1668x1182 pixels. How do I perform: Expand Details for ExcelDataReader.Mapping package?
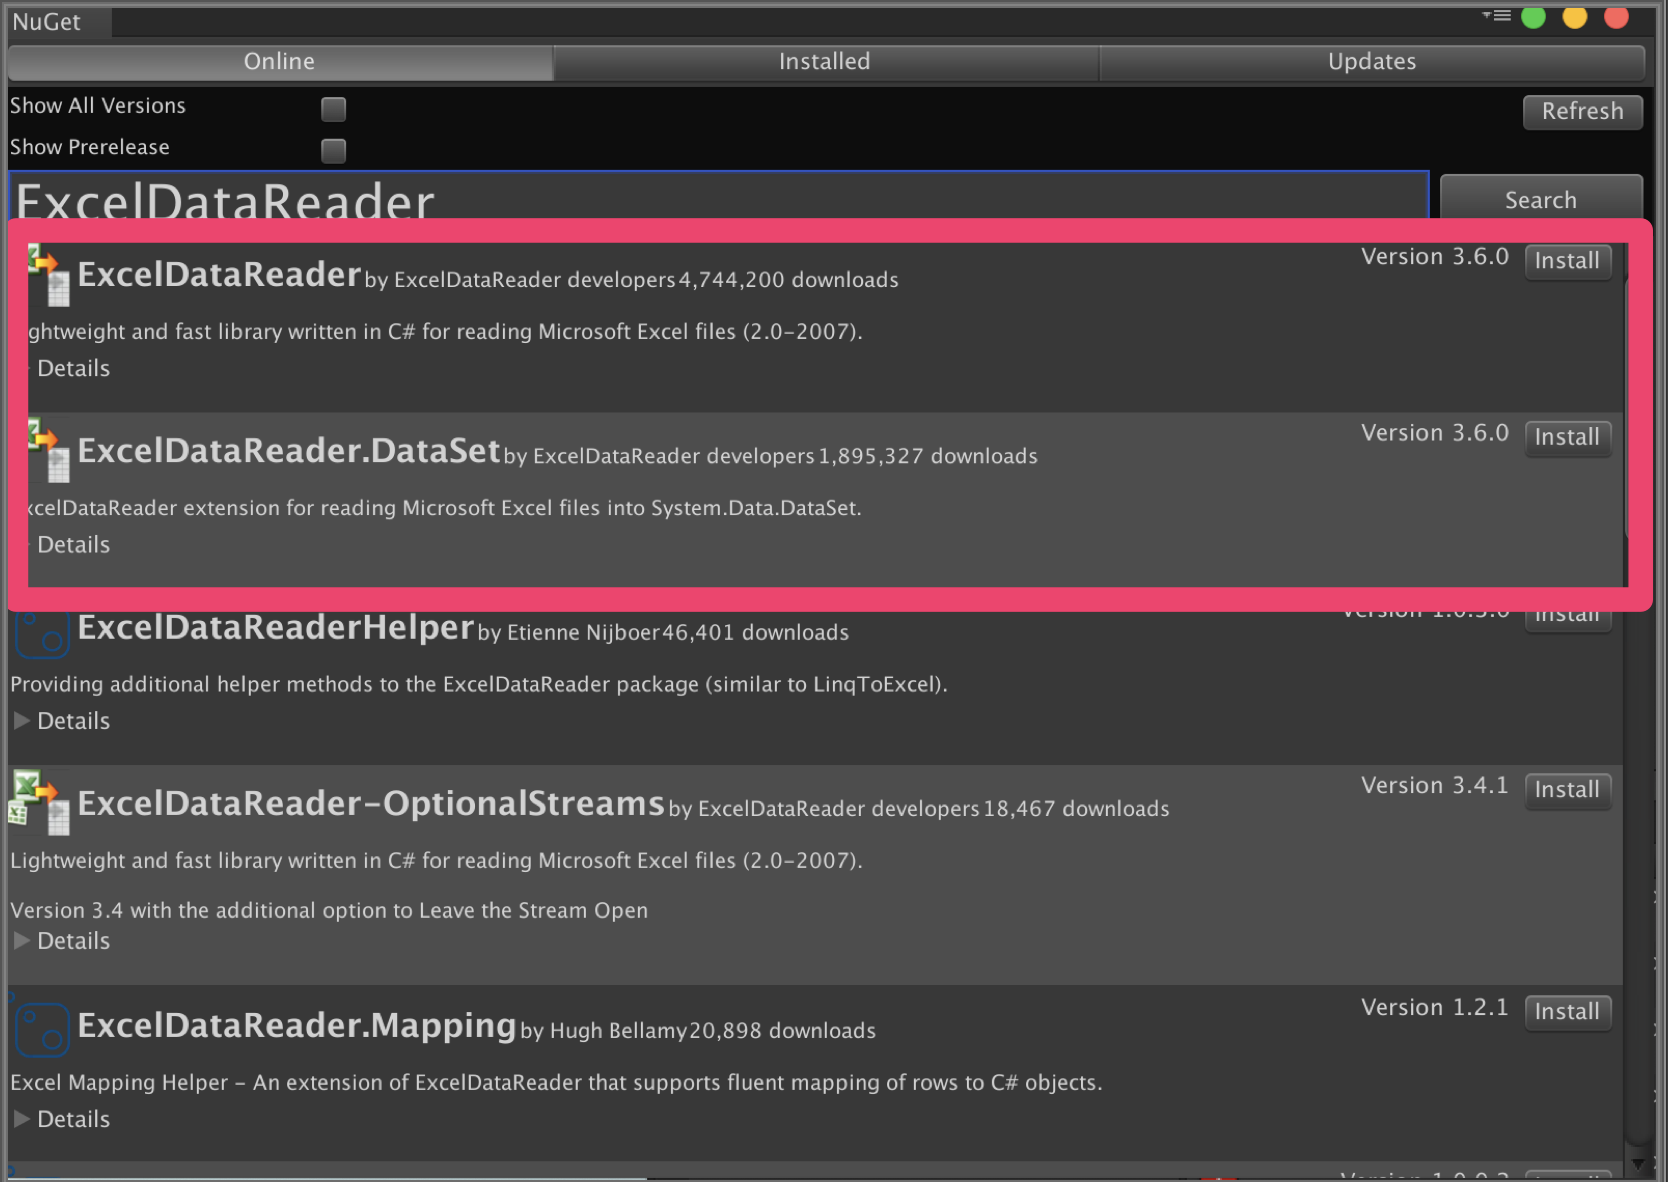point(62,1118)
